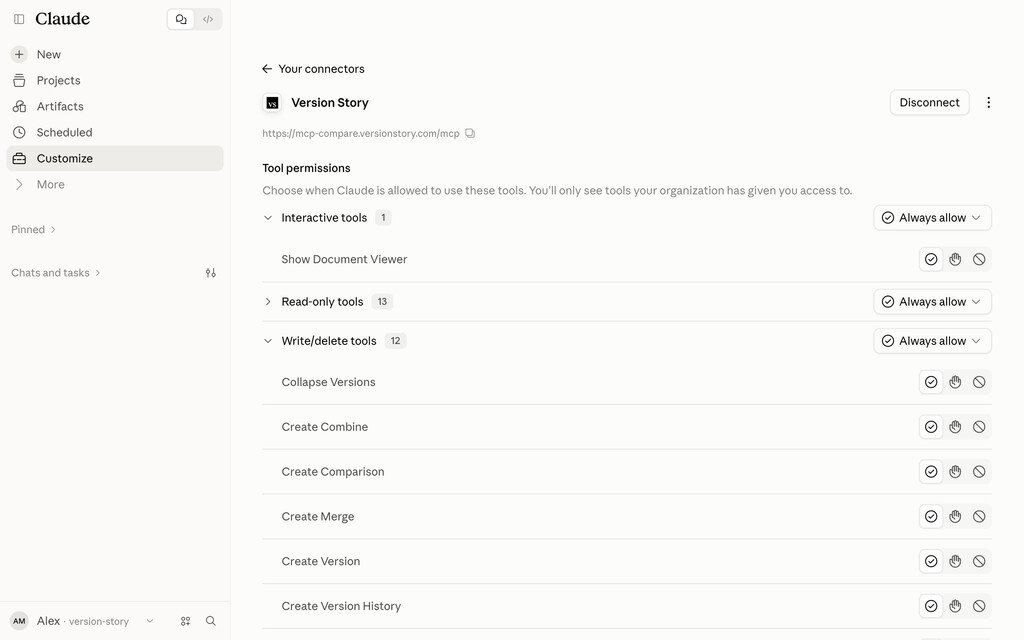Click the mcp-compare.versionstory.com URL text
Viewport: 1024px width, 640px height.
point(360,133)
